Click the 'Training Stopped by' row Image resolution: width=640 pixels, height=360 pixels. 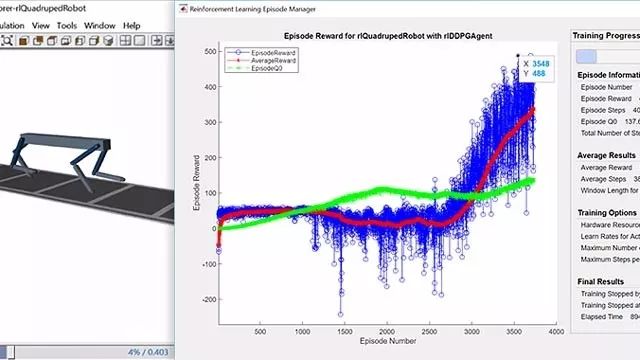point(610,294)
